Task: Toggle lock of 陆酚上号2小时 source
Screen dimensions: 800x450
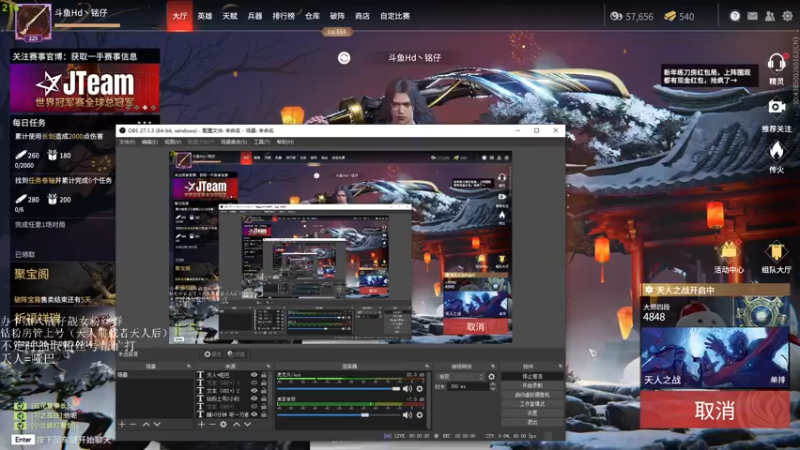Action: pos(264,399)
